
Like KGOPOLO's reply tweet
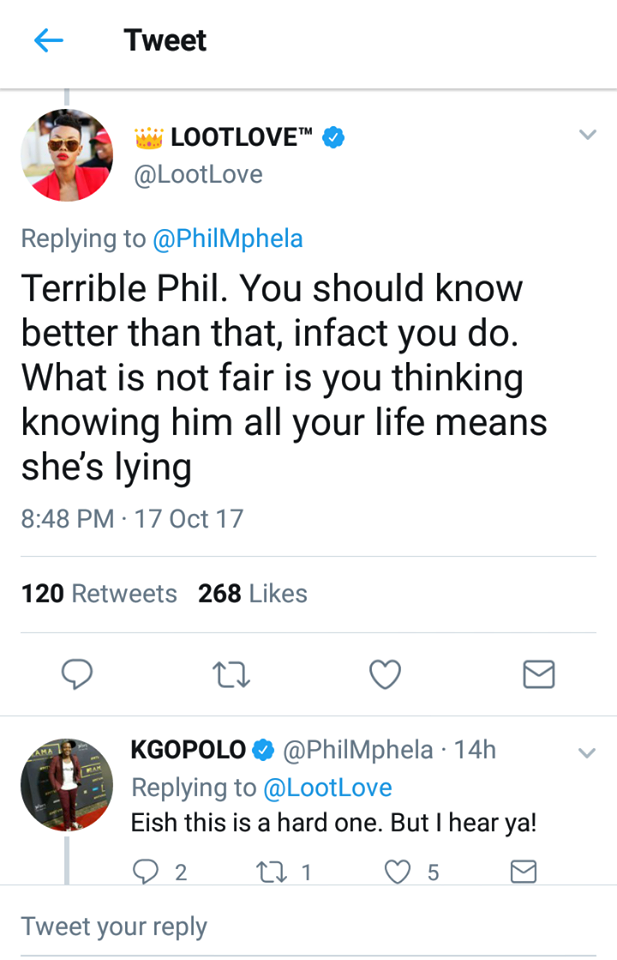point(400,872)
